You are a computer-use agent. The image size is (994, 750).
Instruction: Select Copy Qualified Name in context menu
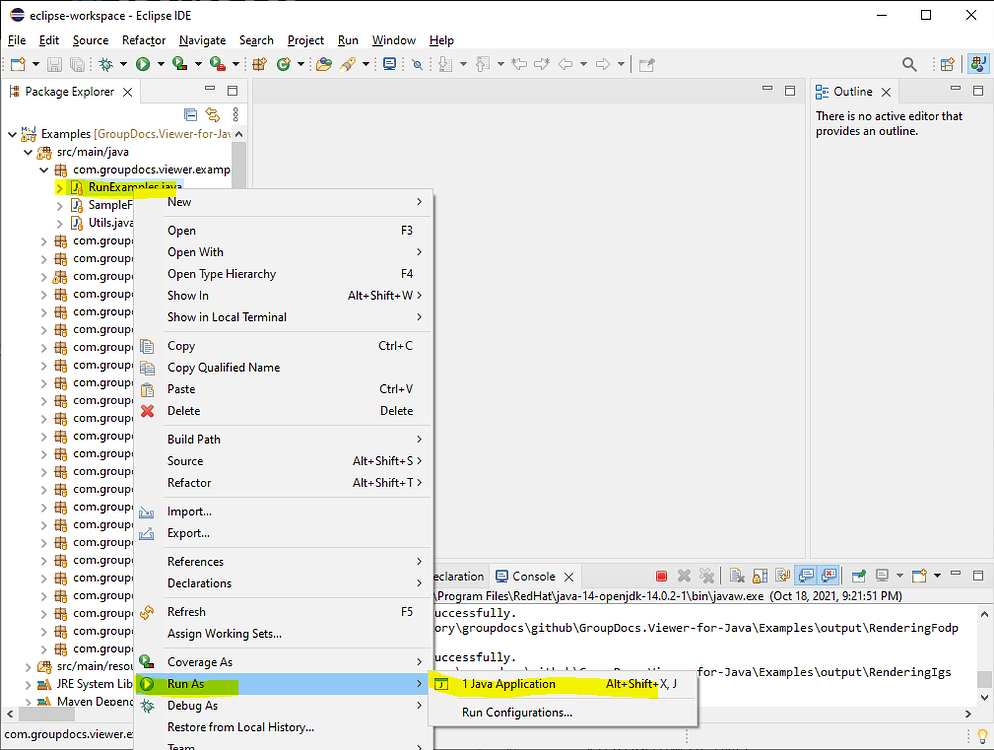283,368
